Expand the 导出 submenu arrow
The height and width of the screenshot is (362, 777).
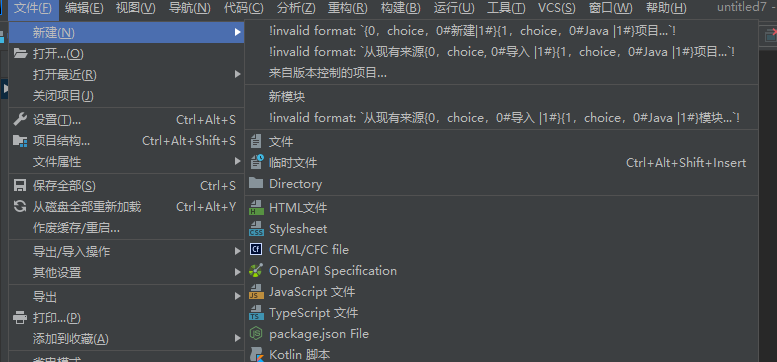click(x=238, y=297)
